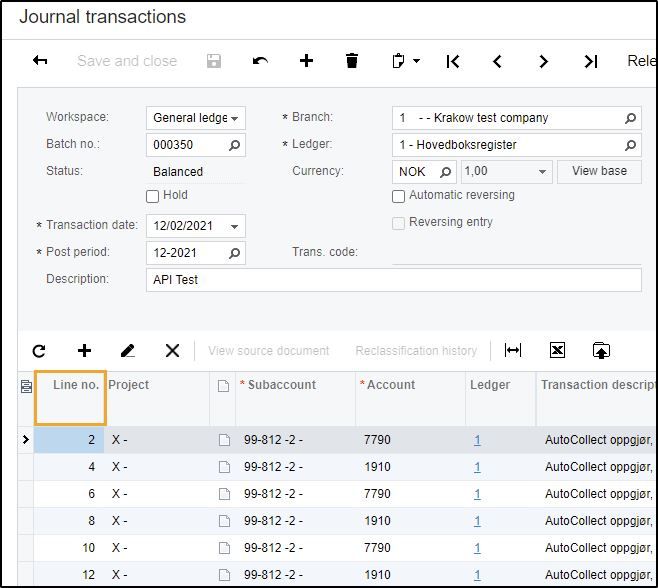Viewport: 658px width, 588px height.
Task: Open the Batch no. lookup search
Action: [x=235, y=145]
